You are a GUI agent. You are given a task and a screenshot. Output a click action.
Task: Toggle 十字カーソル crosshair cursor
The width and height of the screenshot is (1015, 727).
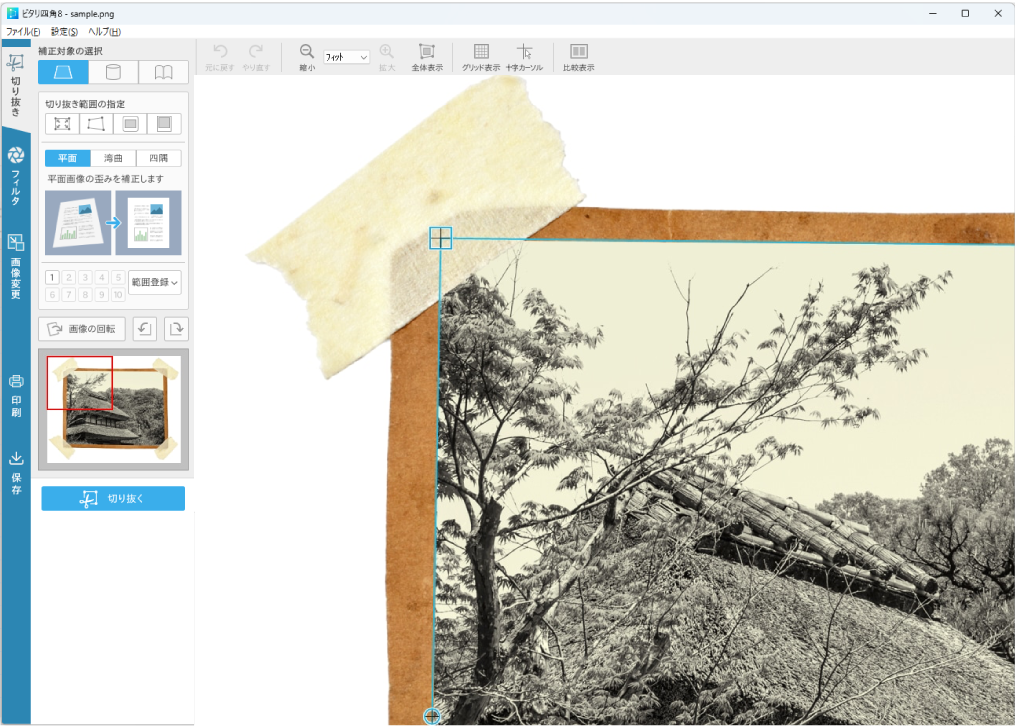[524, 53]
